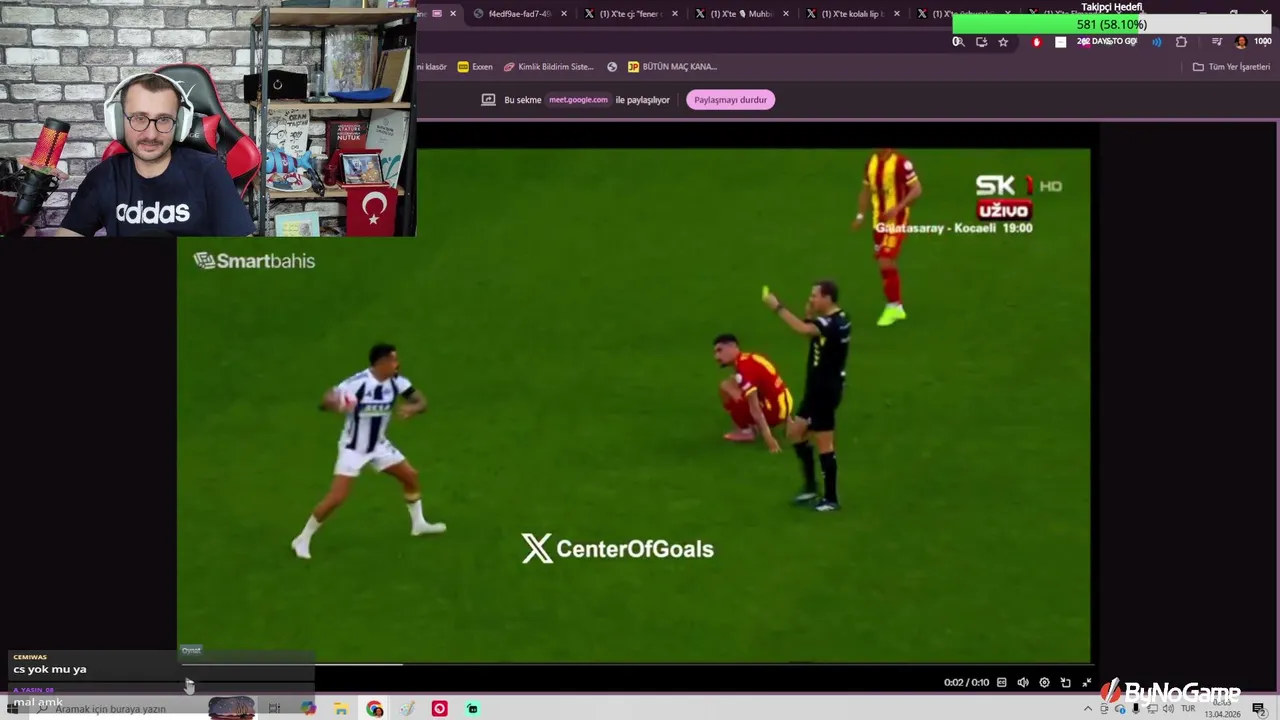This screenshot has height=720, width=1280.
Task: Open the globe bookmark icon
Action: tap(612, 67)
